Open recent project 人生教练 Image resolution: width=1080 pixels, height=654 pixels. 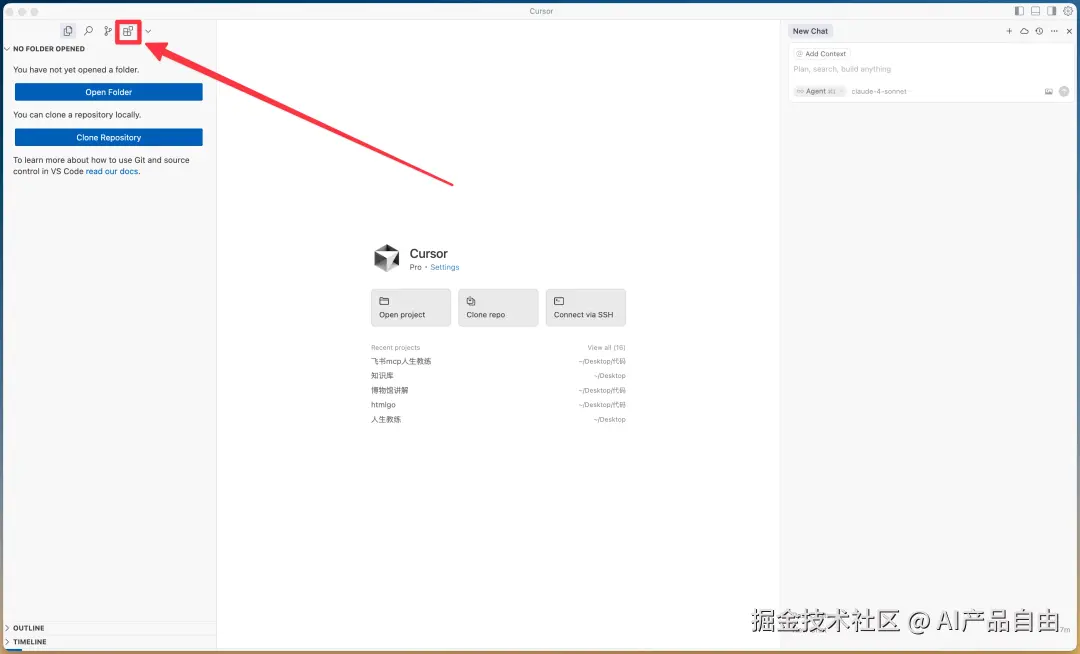[498, 419]
